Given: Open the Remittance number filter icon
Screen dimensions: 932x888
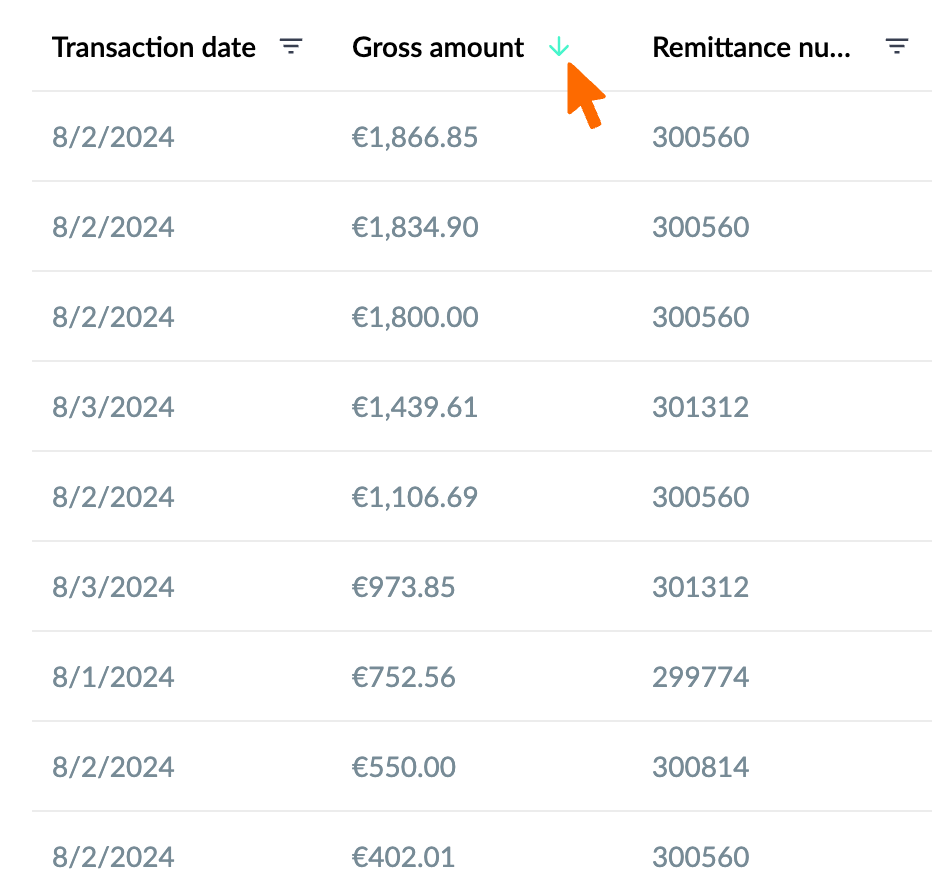Looking at the screenshot, I should (897, 46).
